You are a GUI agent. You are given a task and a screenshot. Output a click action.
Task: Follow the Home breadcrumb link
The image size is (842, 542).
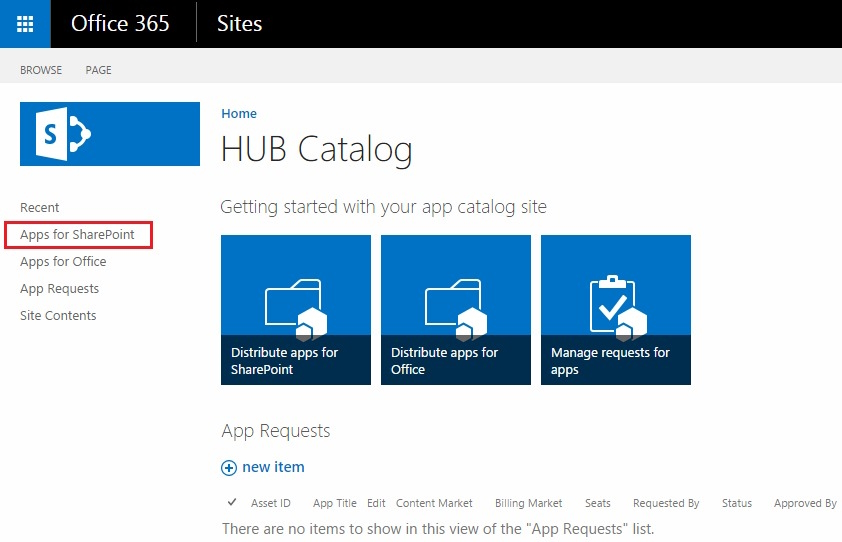point(239,113)
